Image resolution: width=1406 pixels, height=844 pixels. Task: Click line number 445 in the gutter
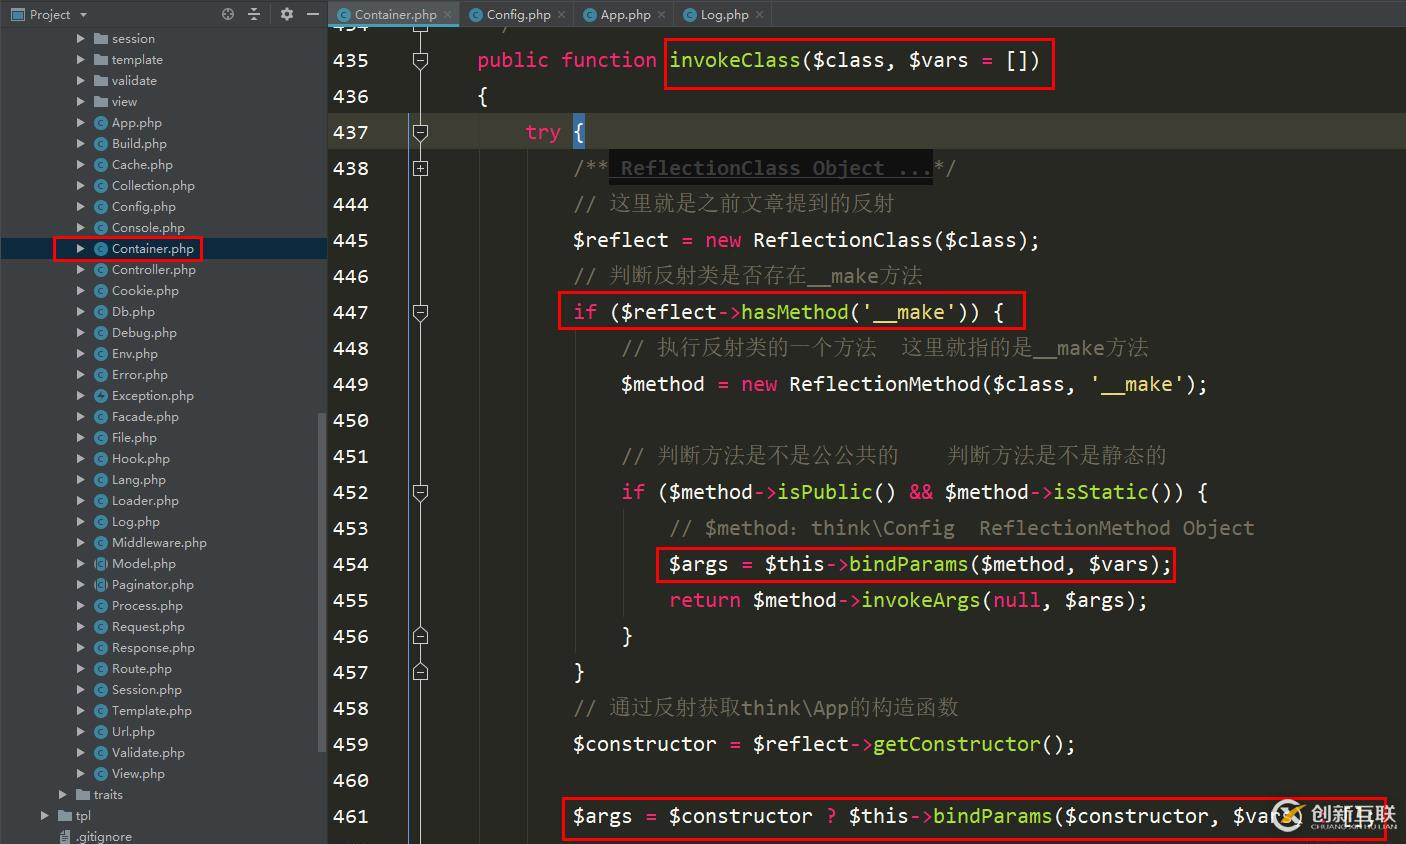pos(351,240)
